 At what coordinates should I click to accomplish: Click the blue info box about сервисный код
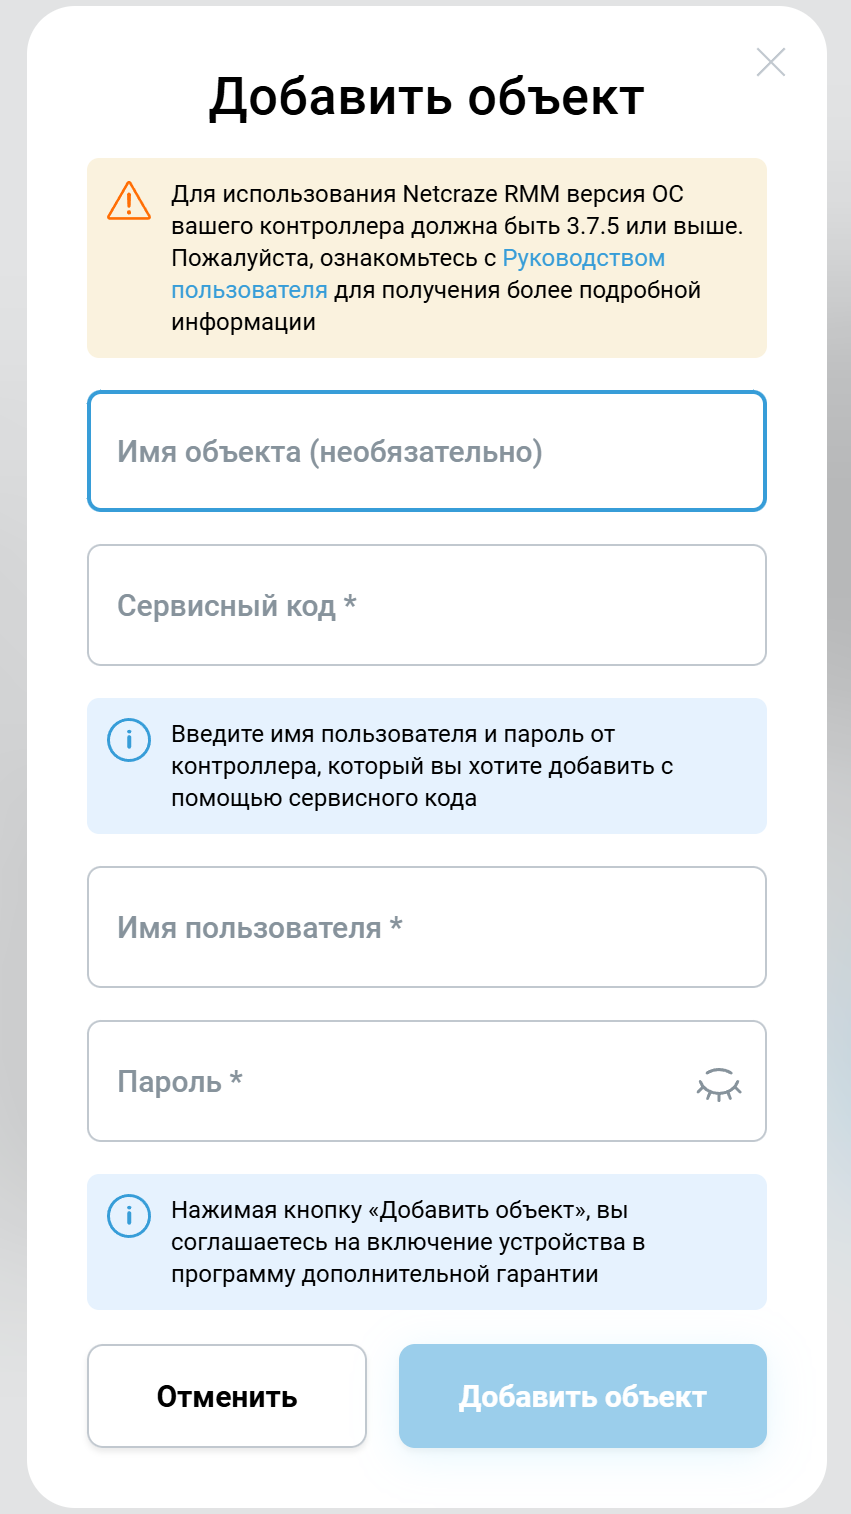(426, 765)
